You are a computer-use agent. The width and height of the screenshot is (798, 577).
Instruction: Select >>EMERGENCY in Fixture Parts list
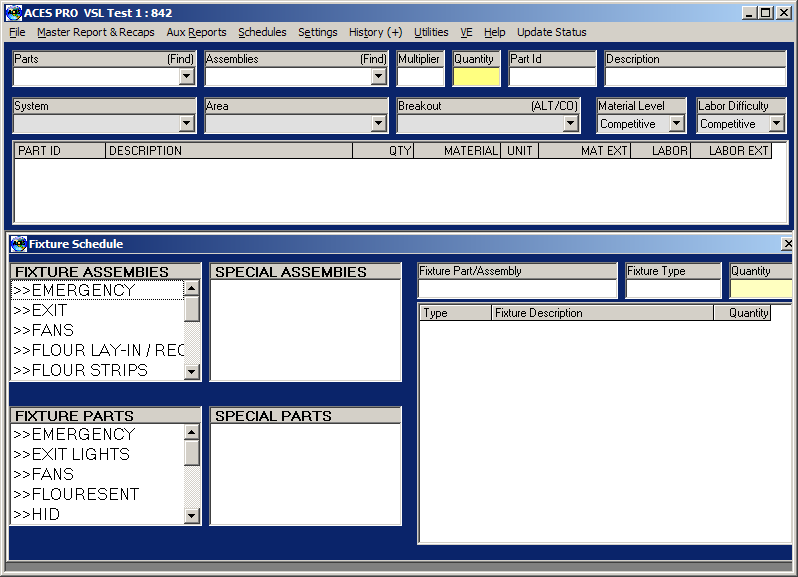(97, 434)
